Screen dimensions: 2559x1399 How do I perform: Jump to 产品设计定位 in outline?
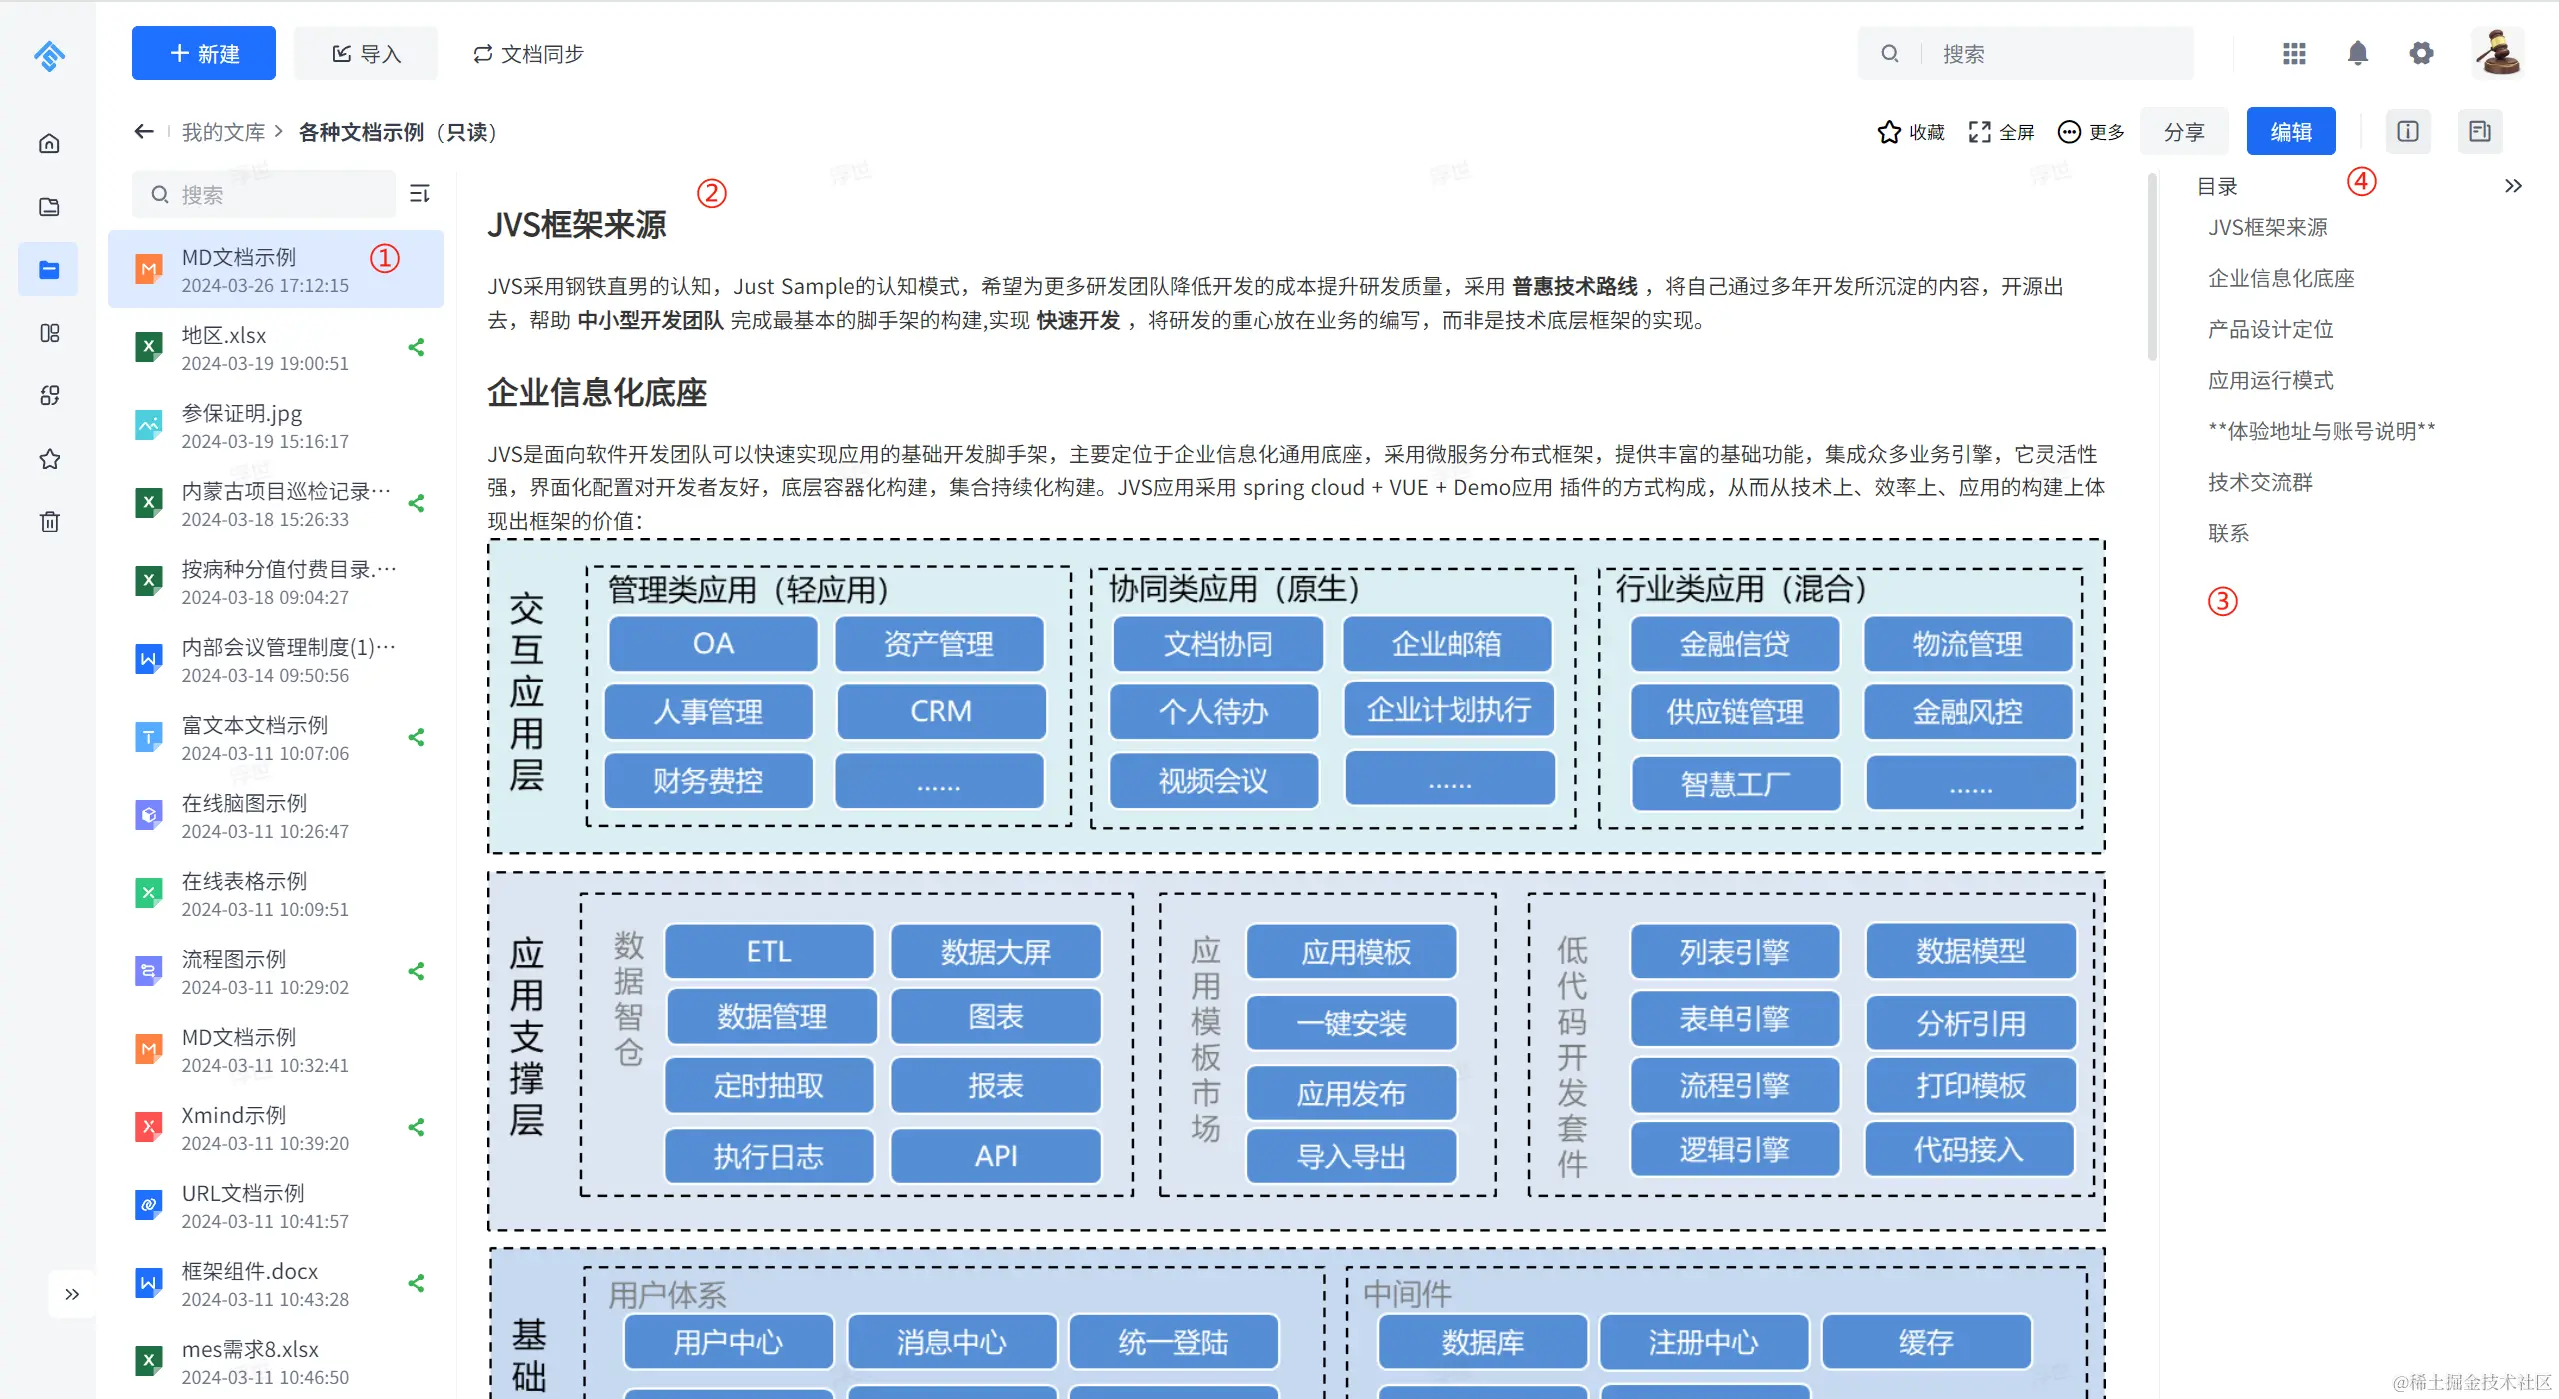pos(2270,329)
